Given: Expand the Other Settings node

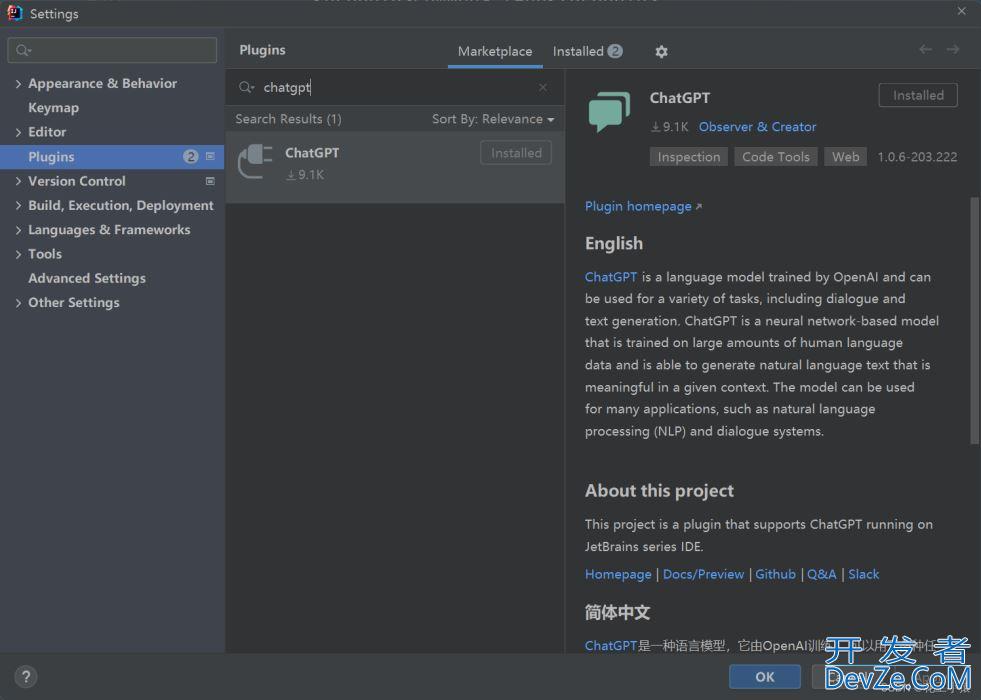Looking at the screenshot, I should [18, 303].
